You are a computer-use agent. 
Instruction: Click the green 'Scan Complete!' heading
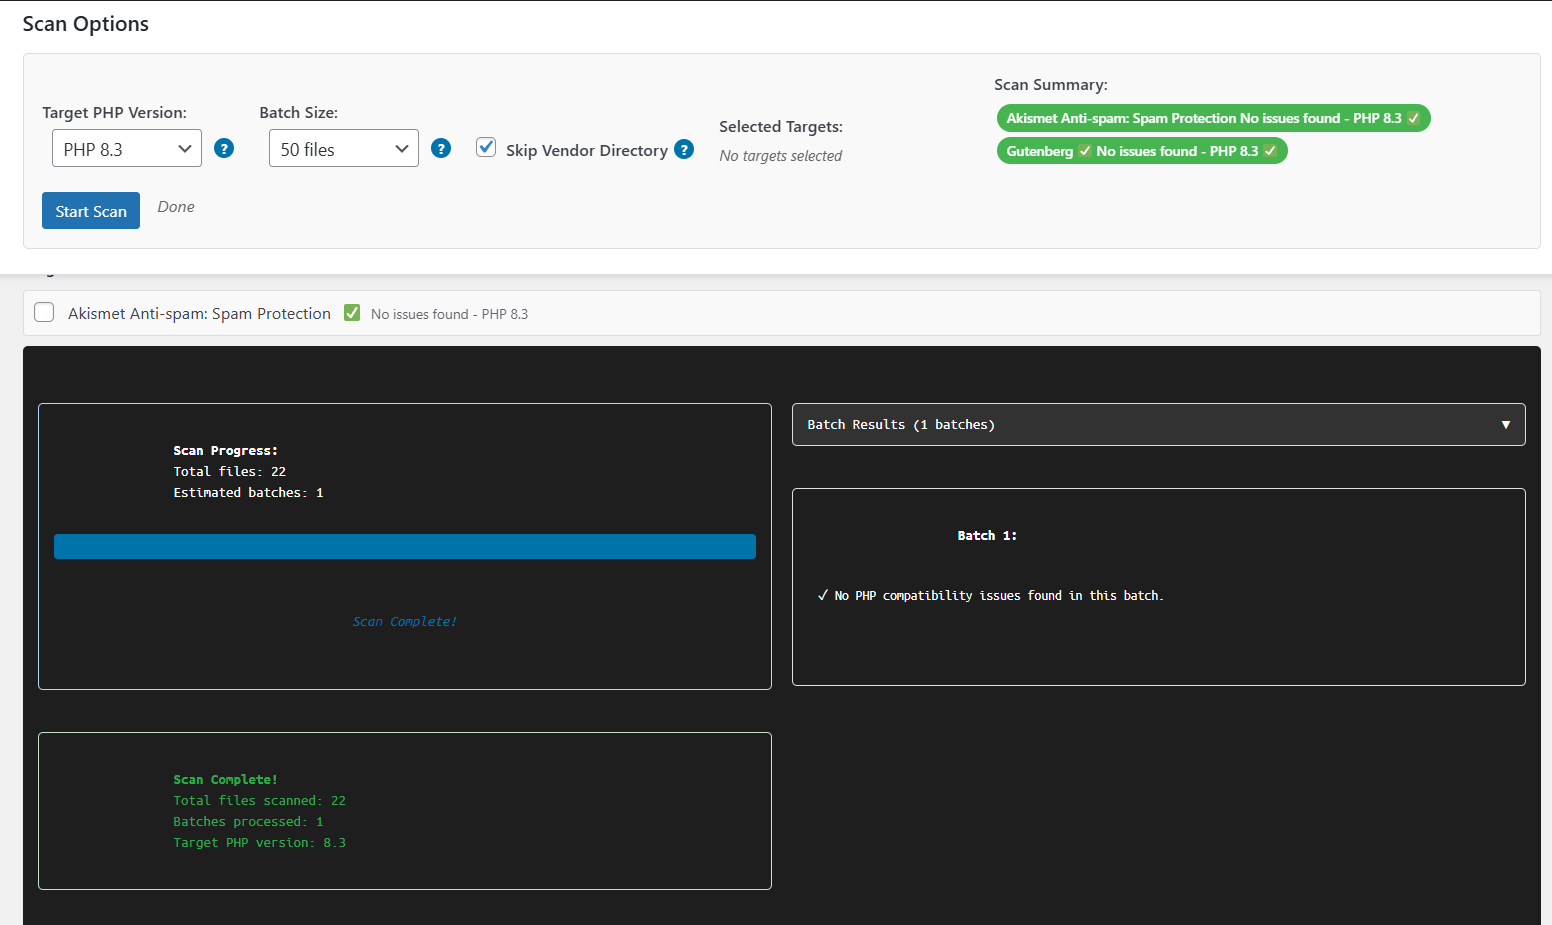226,780
